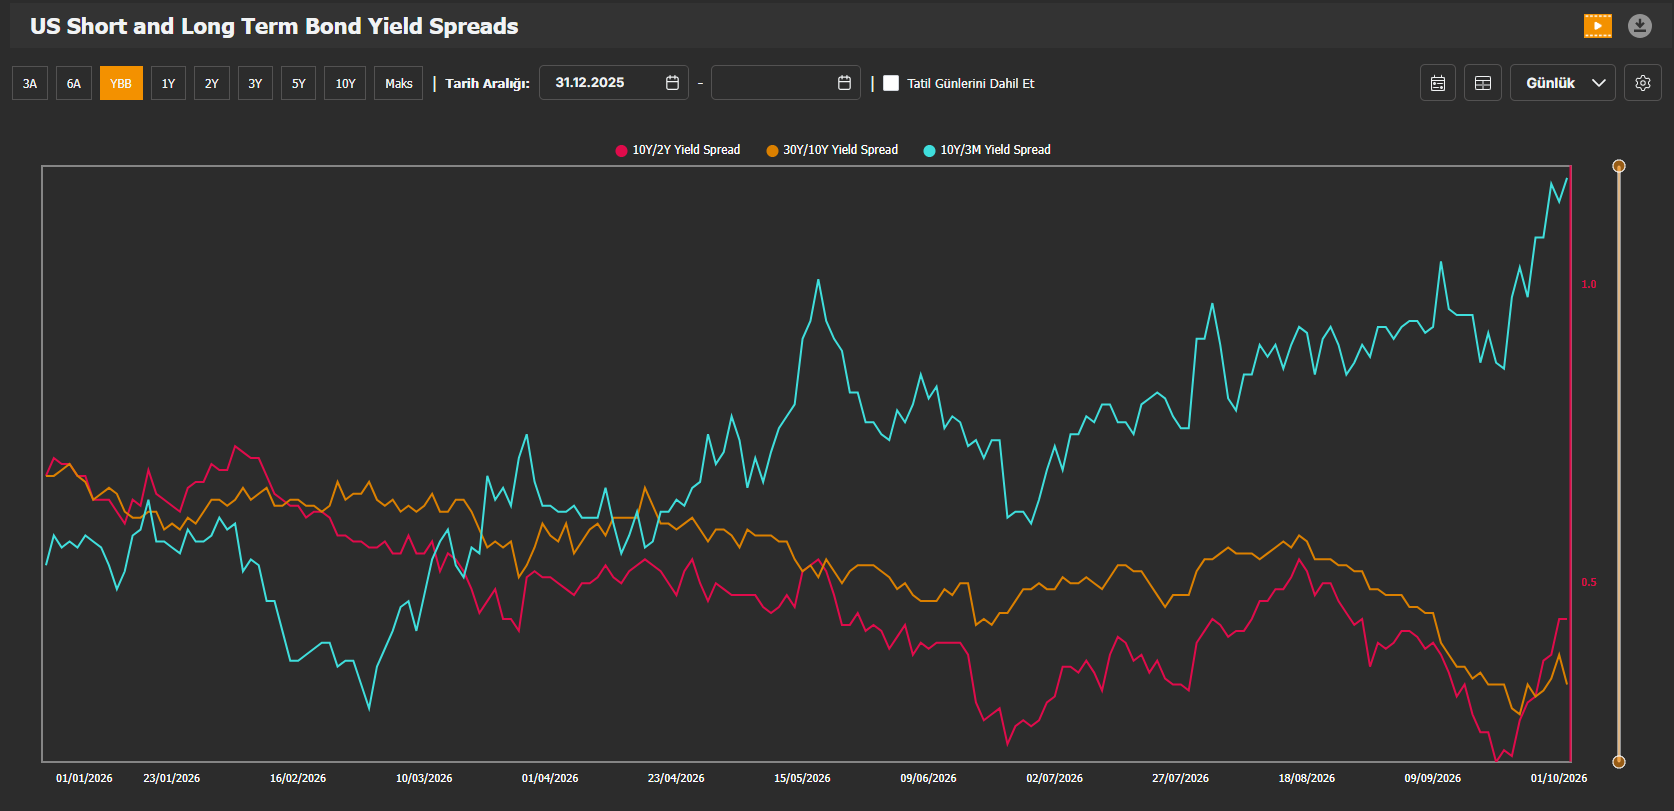Switch to table view icon
The height and width of the screenshot is (811, 1674).
click(1483, 83)
